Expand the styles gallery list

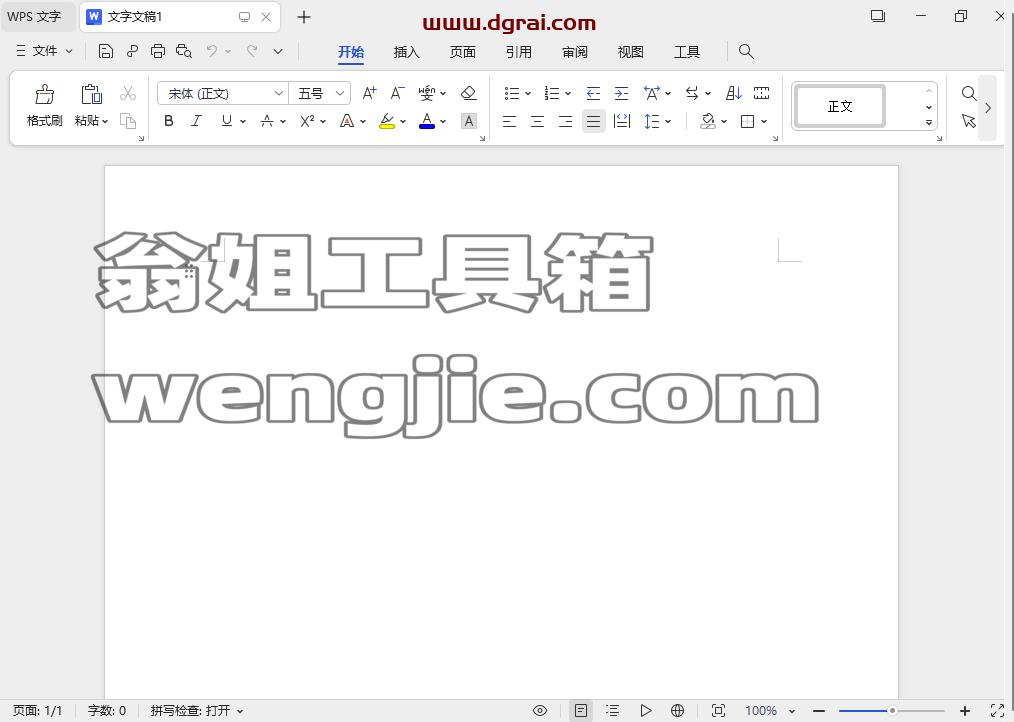pyautogui.click(x=929, y=122)
